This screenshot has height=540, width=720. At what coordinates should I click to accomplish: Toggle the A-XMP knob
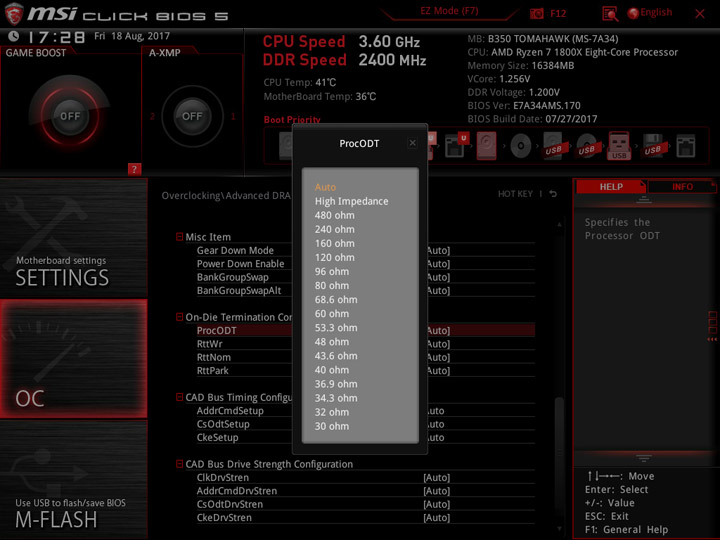coord(192,116)
